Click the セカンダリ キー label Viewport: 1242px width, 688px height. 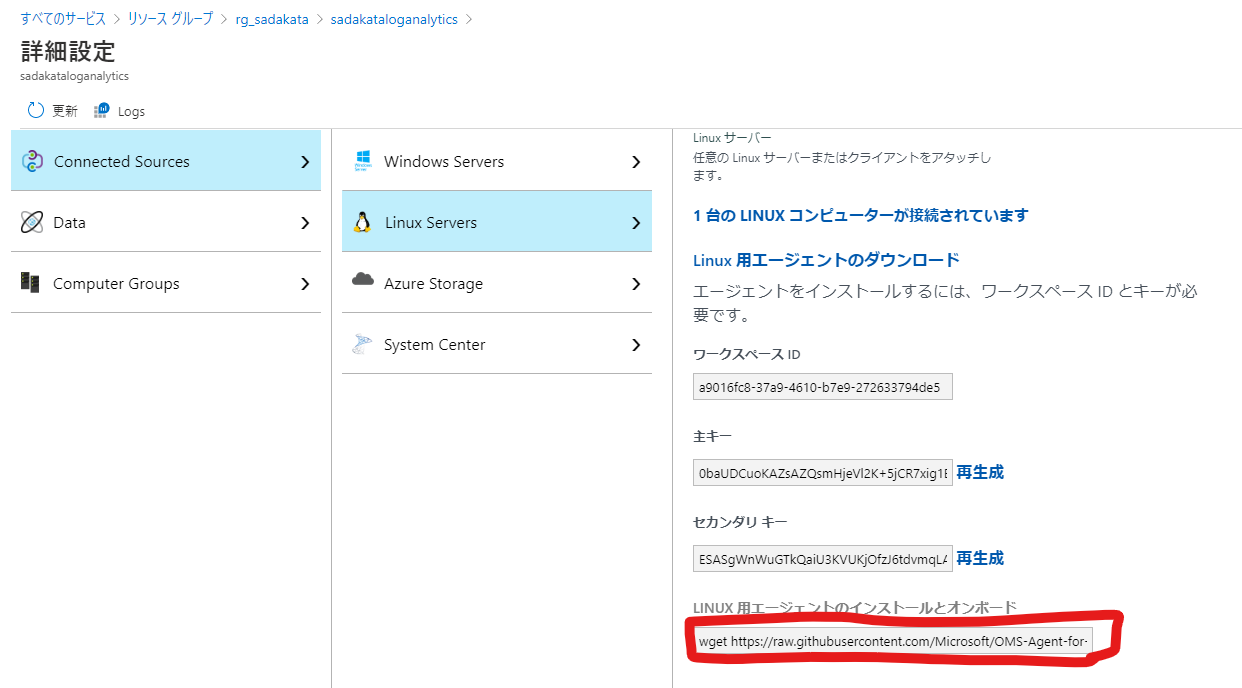740,522
